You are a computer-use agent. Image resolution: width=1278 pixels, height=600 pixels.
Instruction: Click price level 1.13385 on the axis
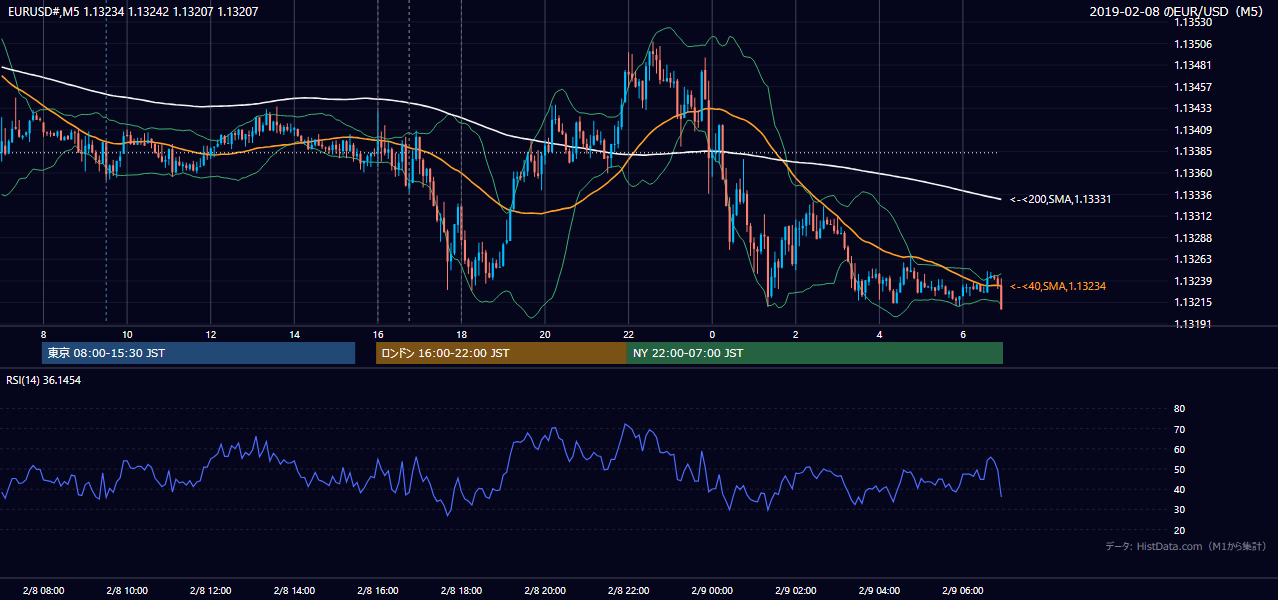[x=1193, y=152]
